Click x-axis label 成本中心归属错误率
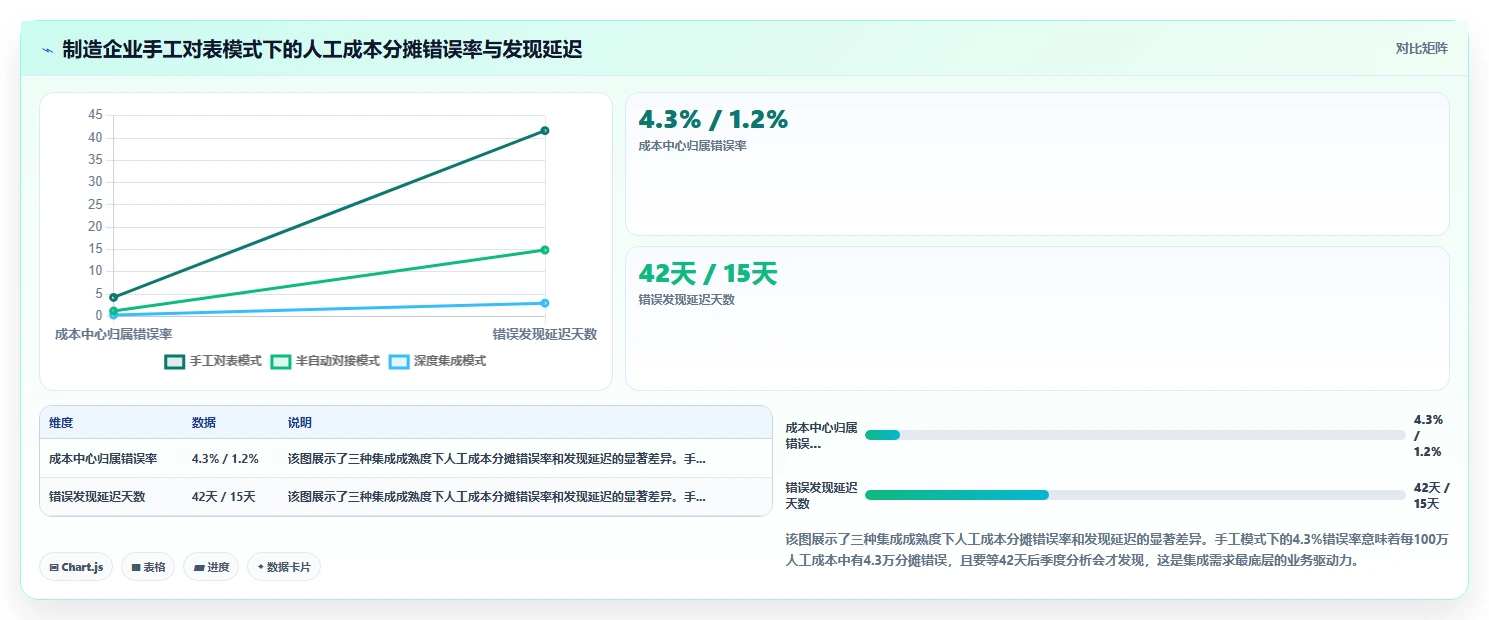The width and height of the screenshot is (1489, 620). pos(114,334)
